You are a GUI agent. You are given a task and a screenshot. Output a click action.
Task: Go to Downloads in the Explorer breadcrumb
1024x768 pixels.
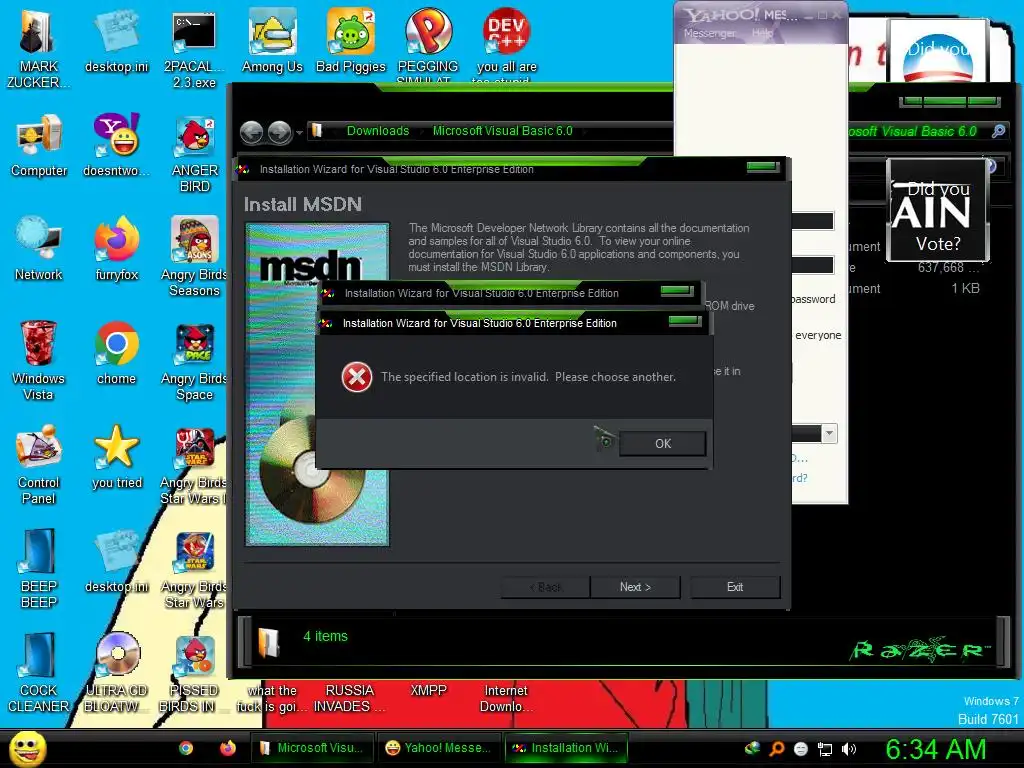tap(377, 131)
